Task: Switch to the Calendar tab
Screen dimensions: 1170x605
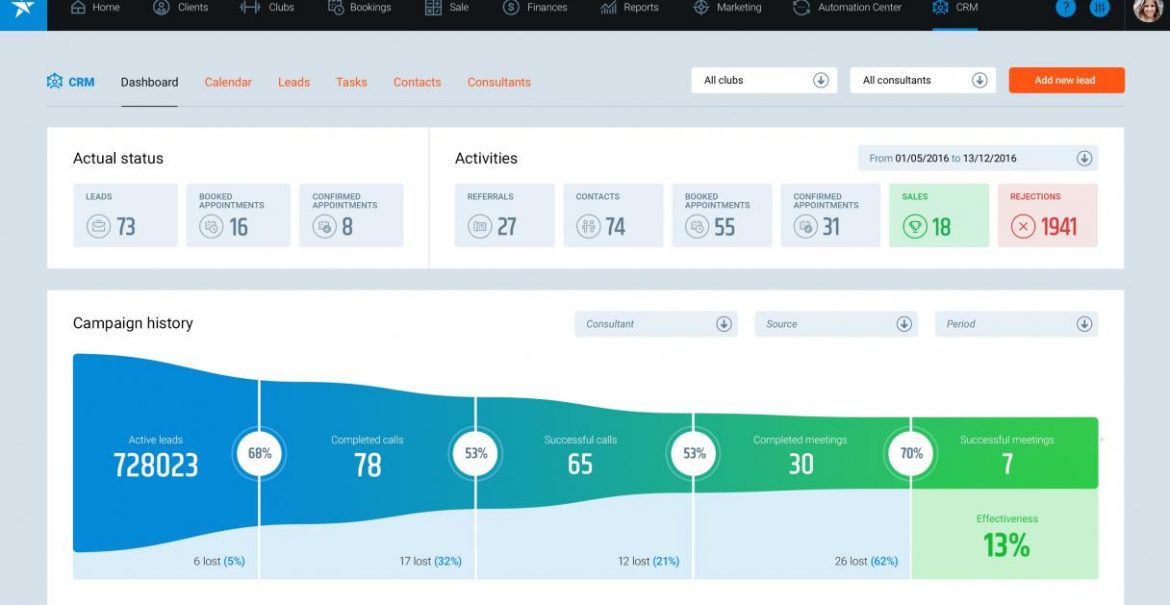Action: point(228,82)
